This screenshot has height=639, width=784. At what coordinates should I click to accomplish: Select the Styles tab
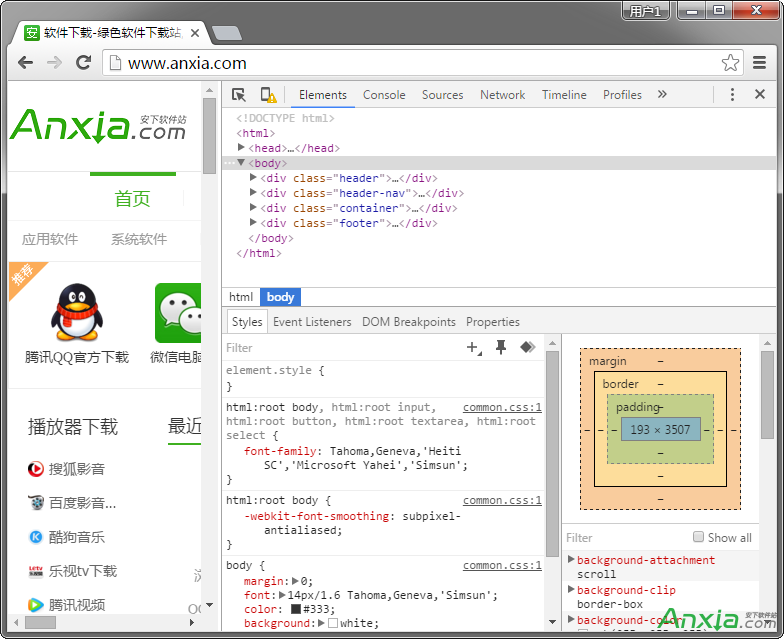247,322
